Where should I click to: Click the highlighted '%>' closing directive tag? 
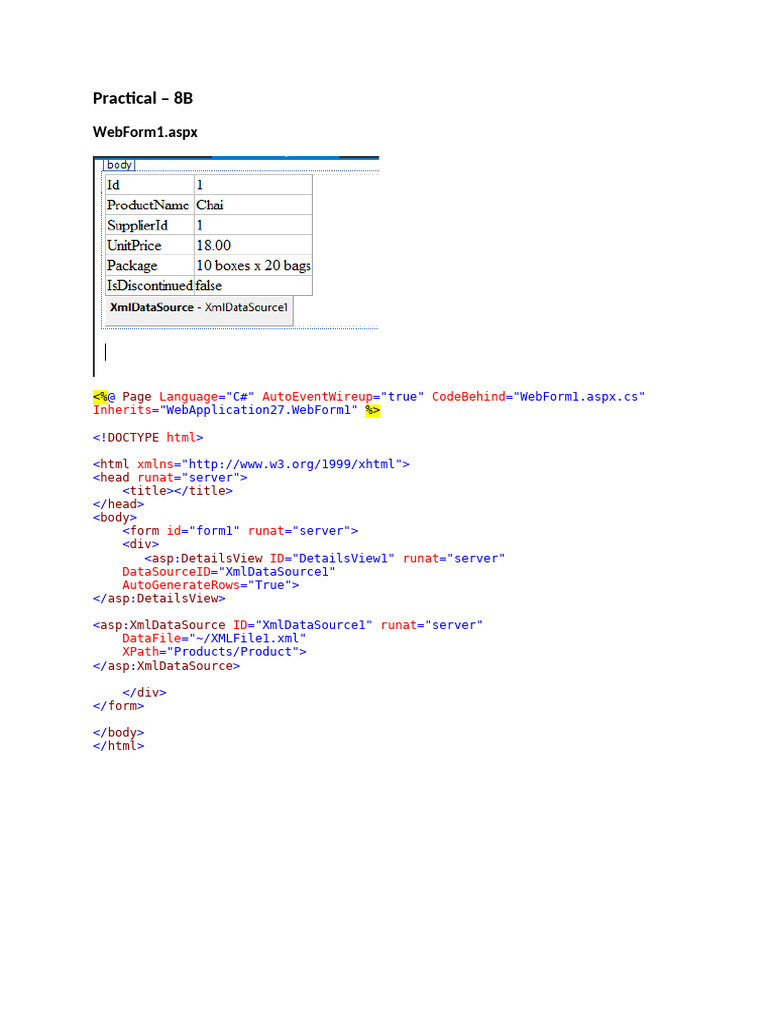point(372,410)
